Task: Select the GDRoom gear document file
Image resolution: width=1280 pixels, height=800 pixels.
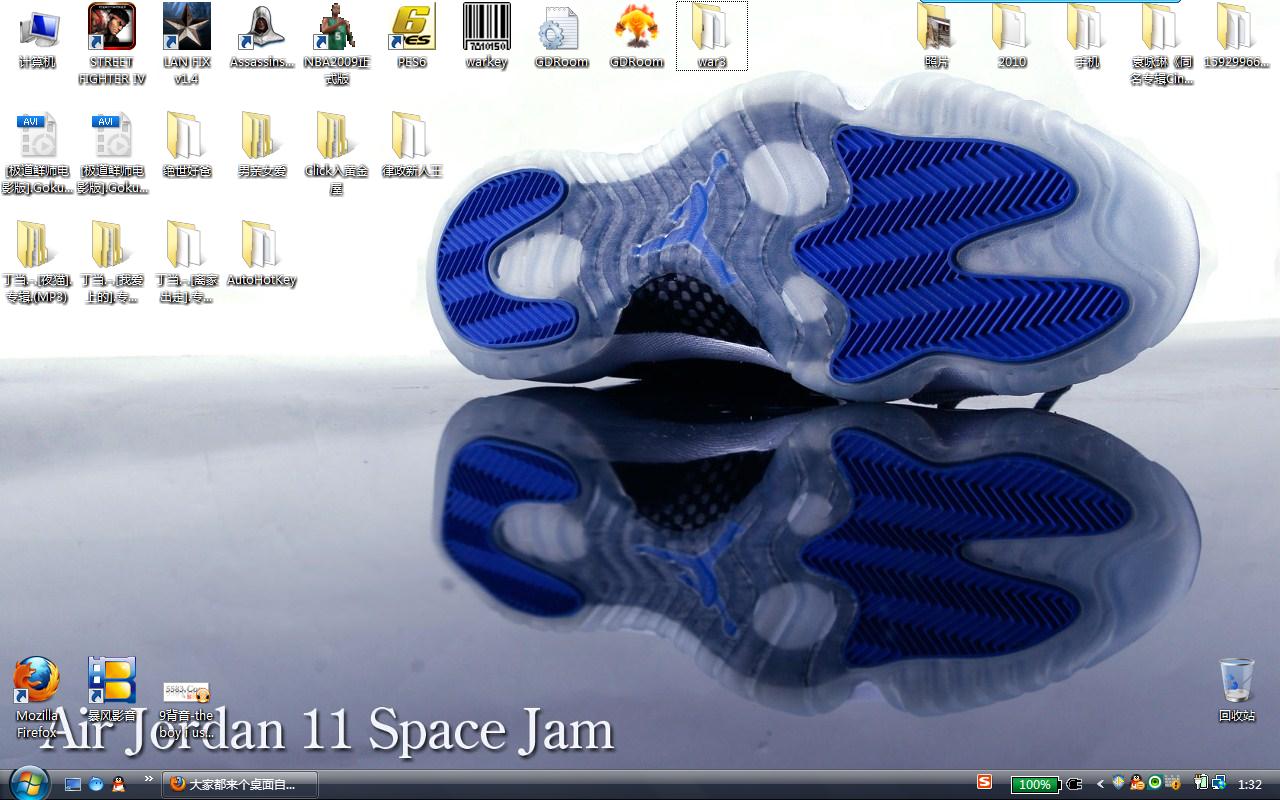Action: (561, 37)
